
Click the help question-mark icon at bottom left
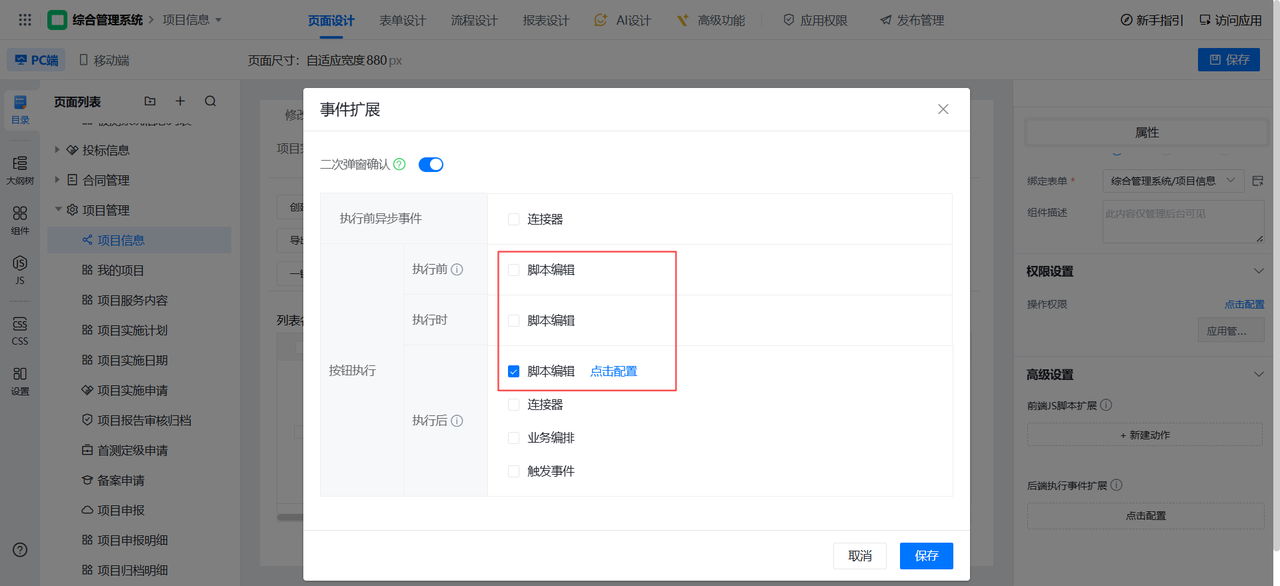tap(20, 550)
